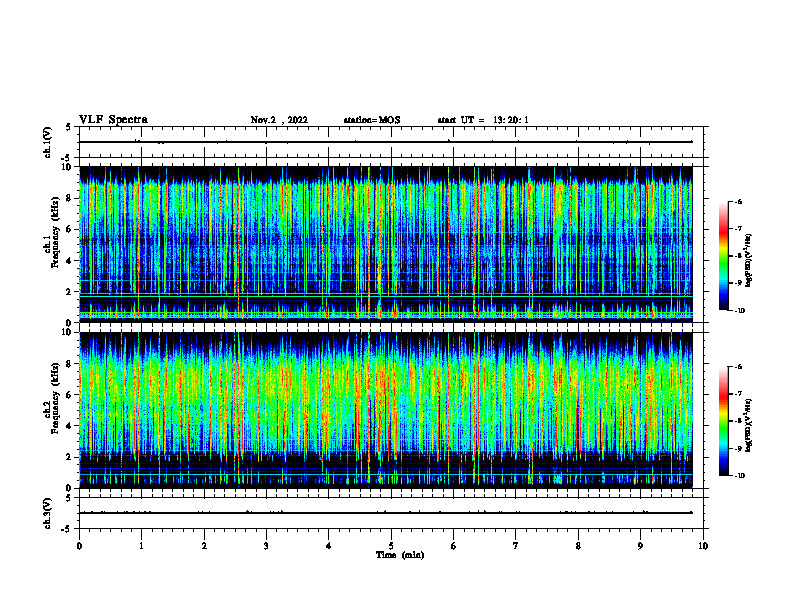Viewport: 792px width, 612px height.
Task: Click the time axis tick label "10"
Action: pyautogui.click(x=703, y=546)
